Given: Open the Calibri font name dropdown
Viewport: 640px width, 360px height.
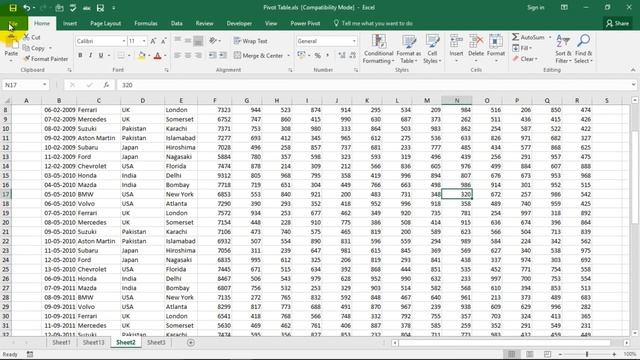Looking at the screenshot, I should (x=123, y=41).
